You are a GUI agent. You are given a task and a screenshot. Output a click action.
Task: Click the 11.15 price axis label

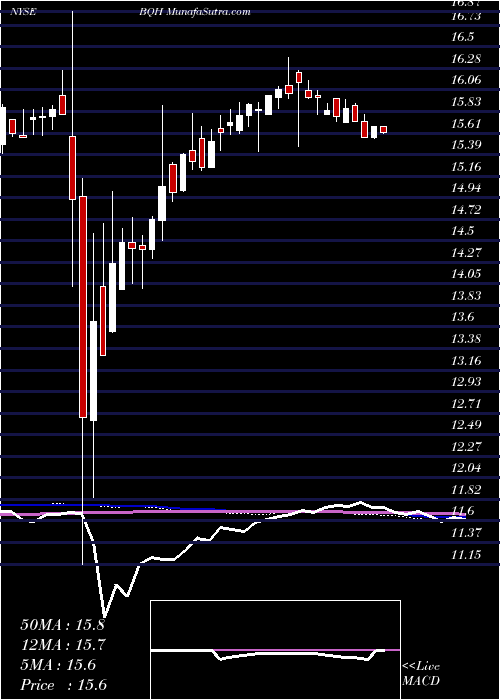(466, 555)
